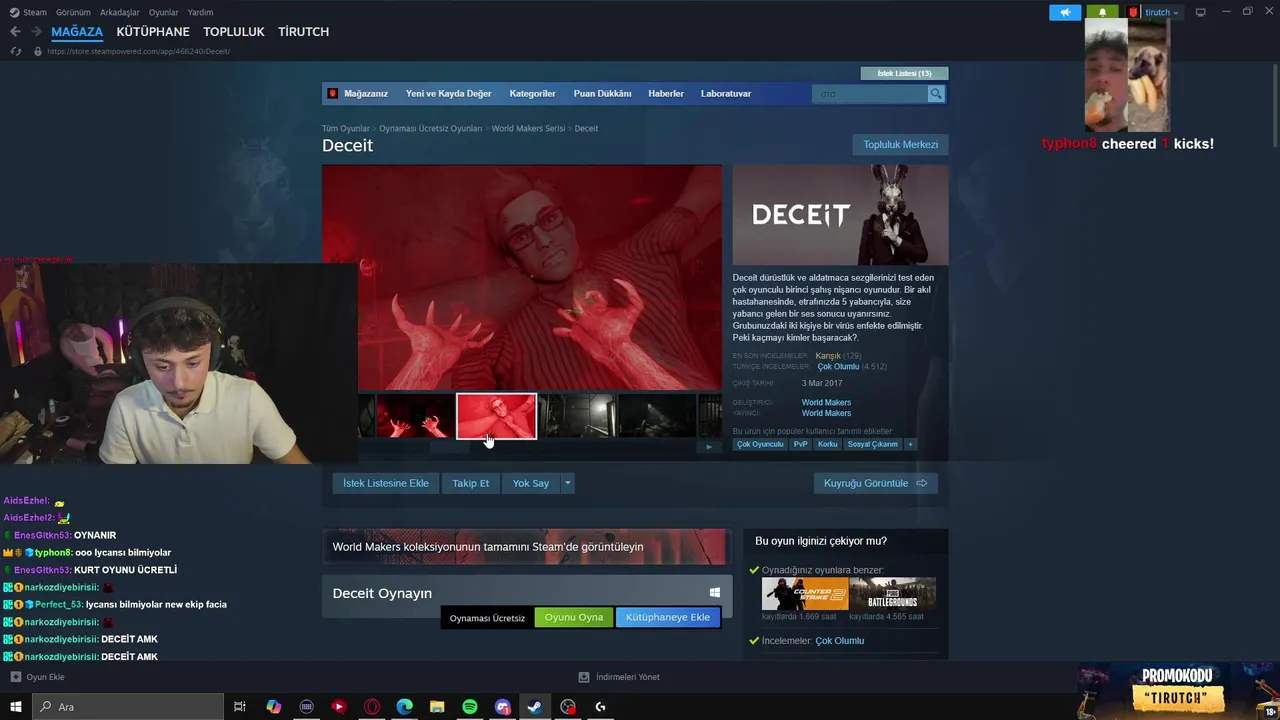Switch to the TOPLULUK tab
Viewport: 1280px width, 720px height.
pos(234,32)
